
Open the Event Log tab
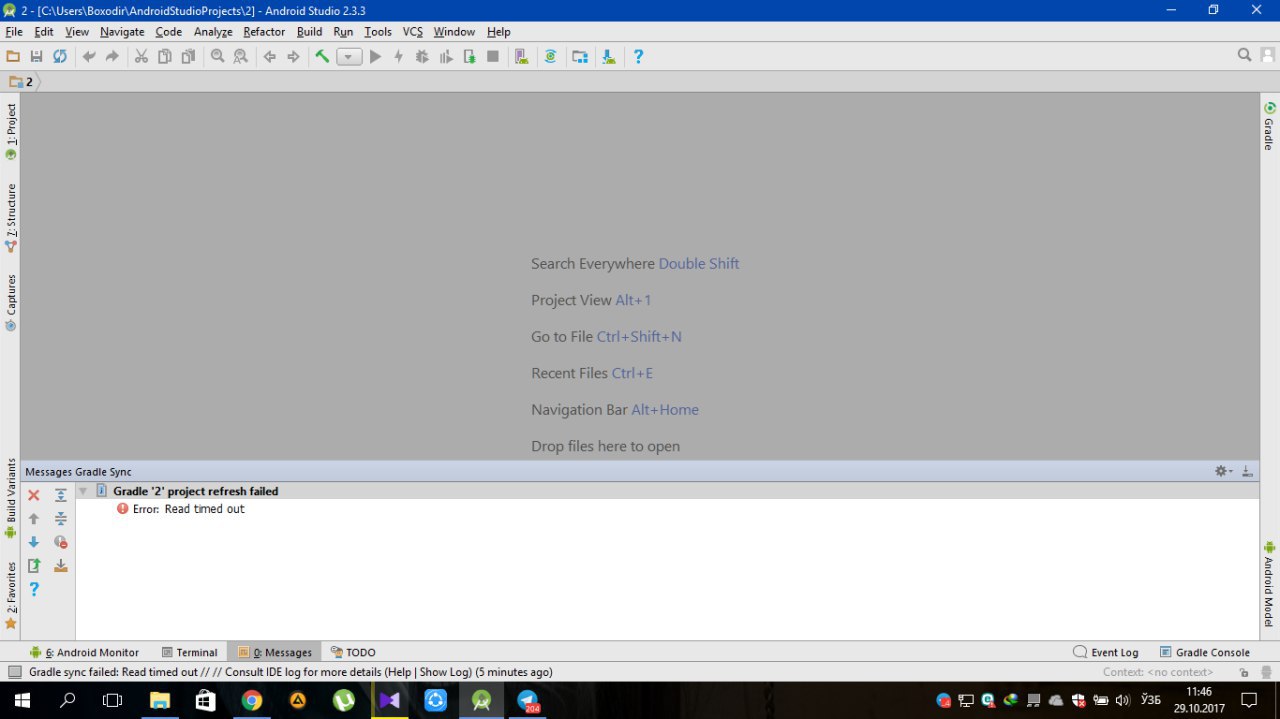click(x=1106, y=652)
